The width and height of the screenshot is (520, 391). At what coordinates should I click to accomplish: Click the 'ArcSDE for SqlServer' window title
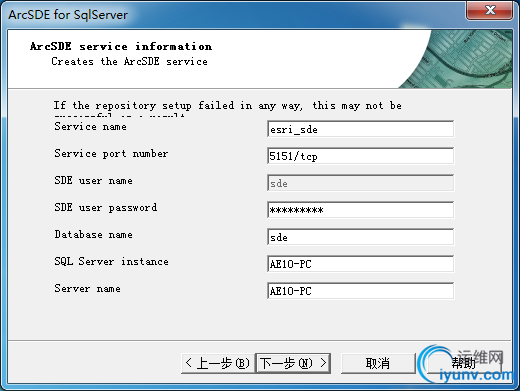[x=68, y=15]
